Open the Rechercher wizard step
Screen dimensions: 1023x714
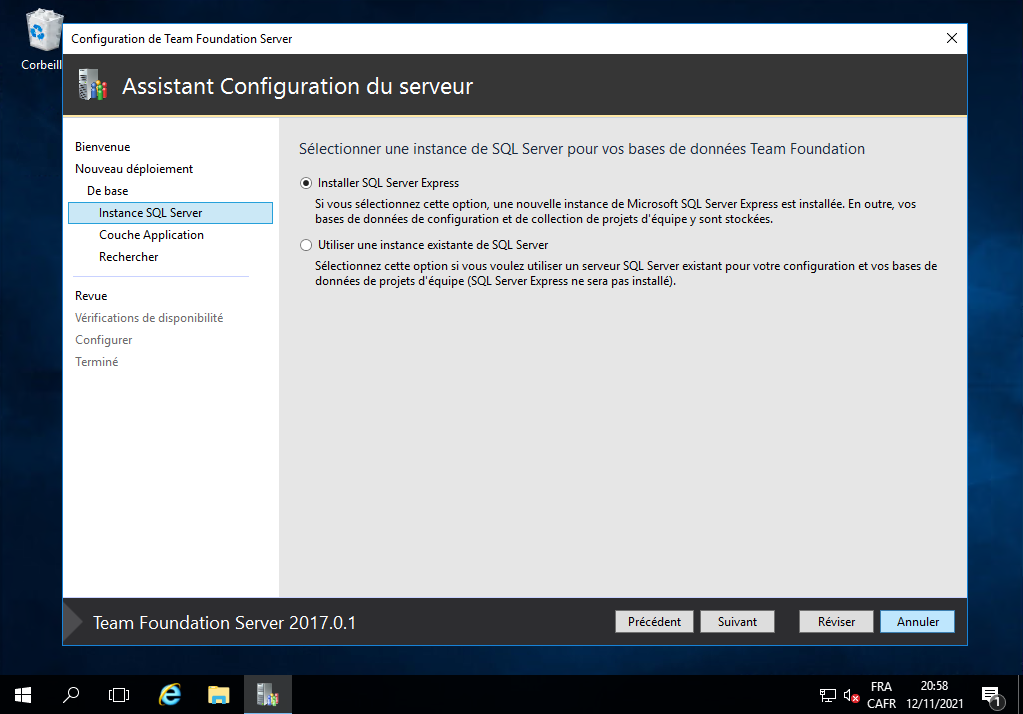pos(128,257)
